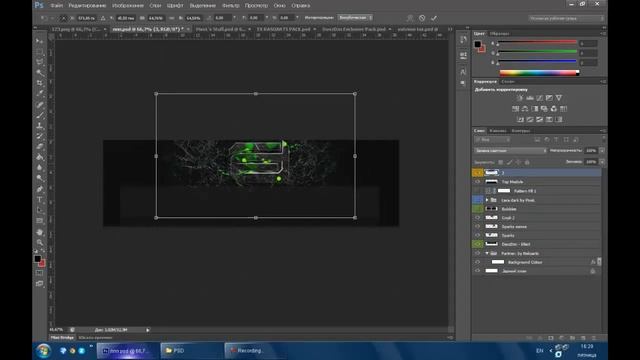Image resolution: width=640 pixels, height=360 pixels.
Task: Add a Vibrance adjustment
Action: click(559, 98)
